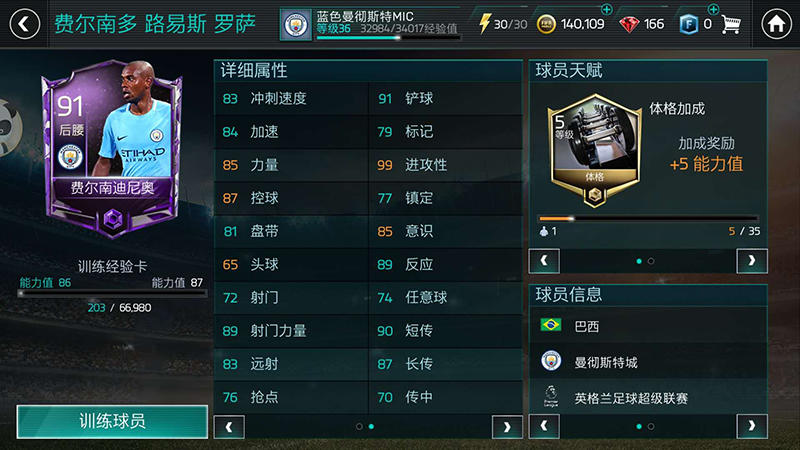Go to next detailed attributes page
This screenshot has height=450, width=800.
coord(507,427)
